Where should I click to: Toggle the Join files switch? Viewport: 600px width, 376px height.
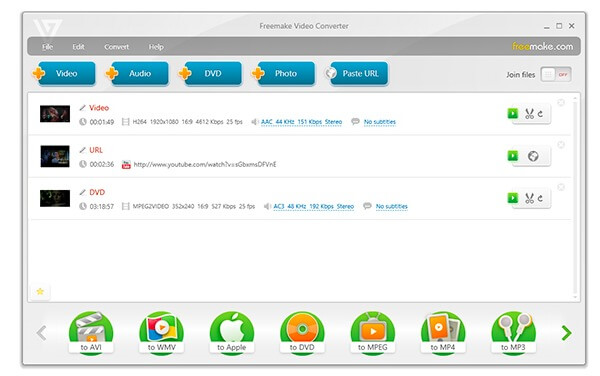click(x=556, y=74)
